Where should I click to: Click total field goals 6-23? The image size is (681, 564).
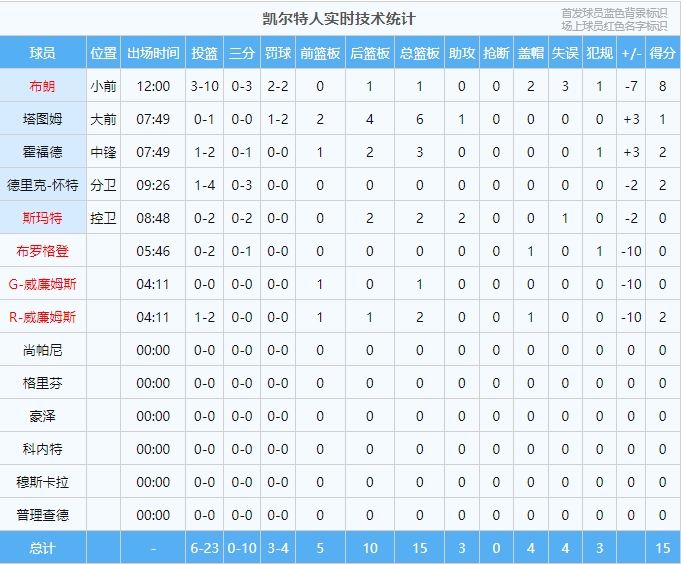click(204, 548)
